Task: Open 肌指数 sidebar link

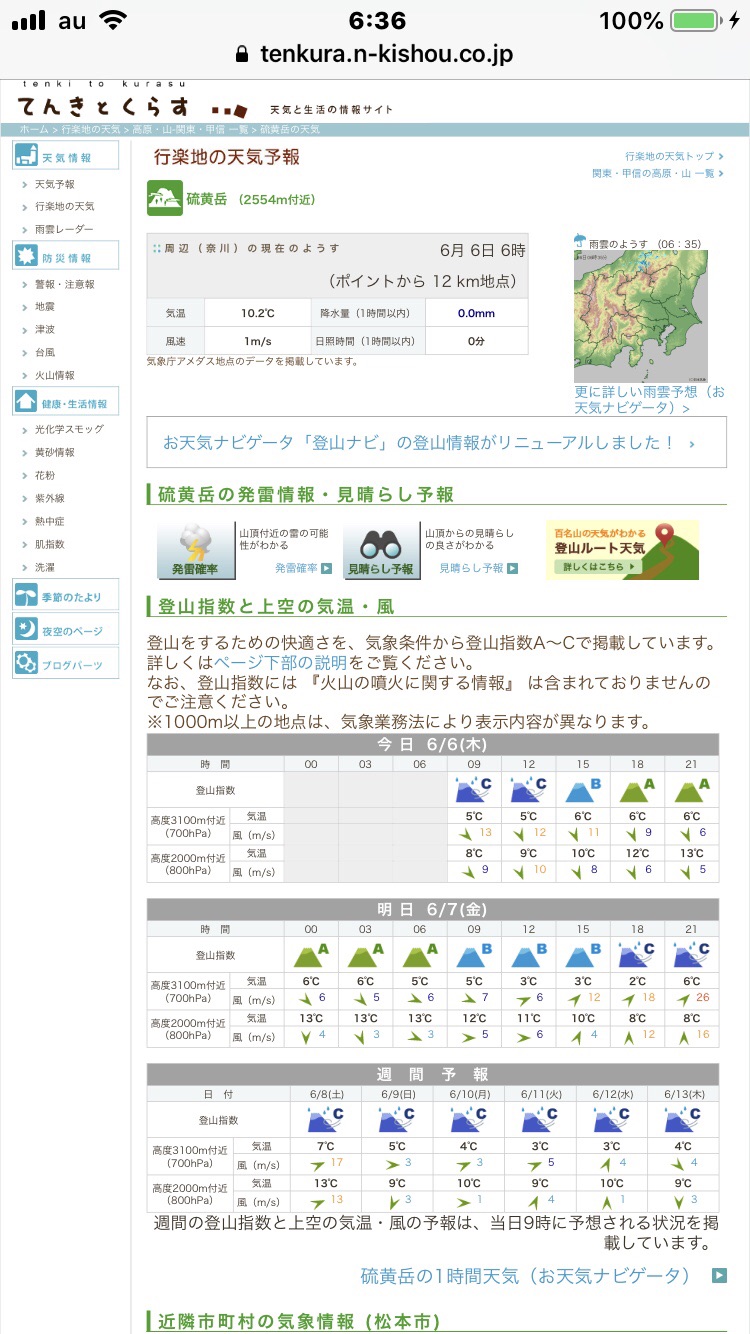Action: point(50,544)
